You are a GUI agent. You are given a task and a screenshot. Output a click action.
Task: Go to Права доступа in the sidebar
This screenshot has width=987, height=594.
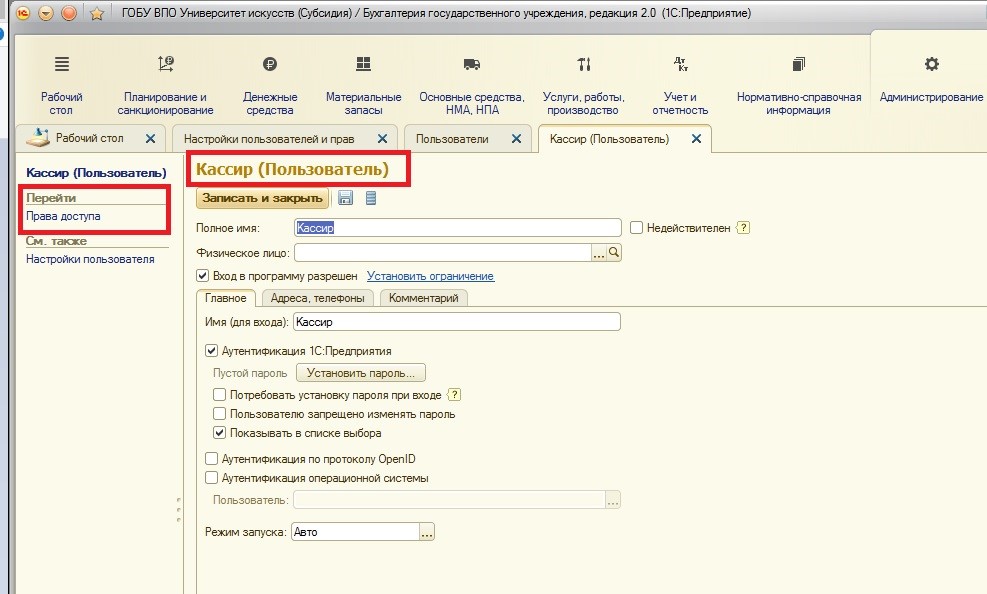63,216
